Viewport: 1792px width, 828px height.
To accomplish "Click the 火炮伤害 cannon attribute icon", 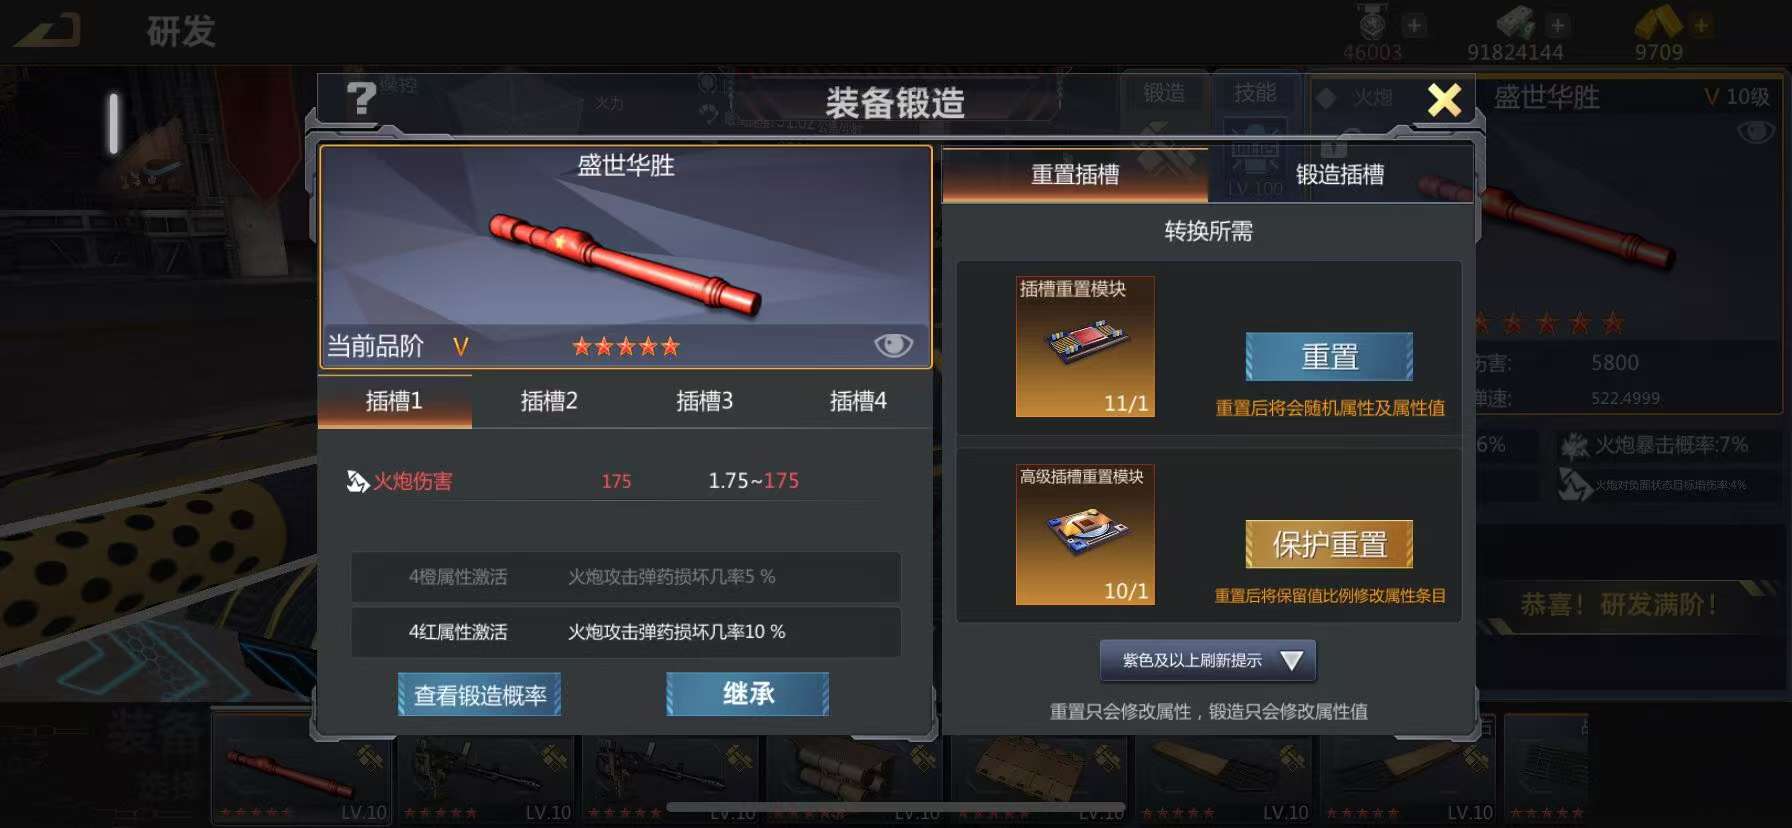I will [x=357, y=481].
